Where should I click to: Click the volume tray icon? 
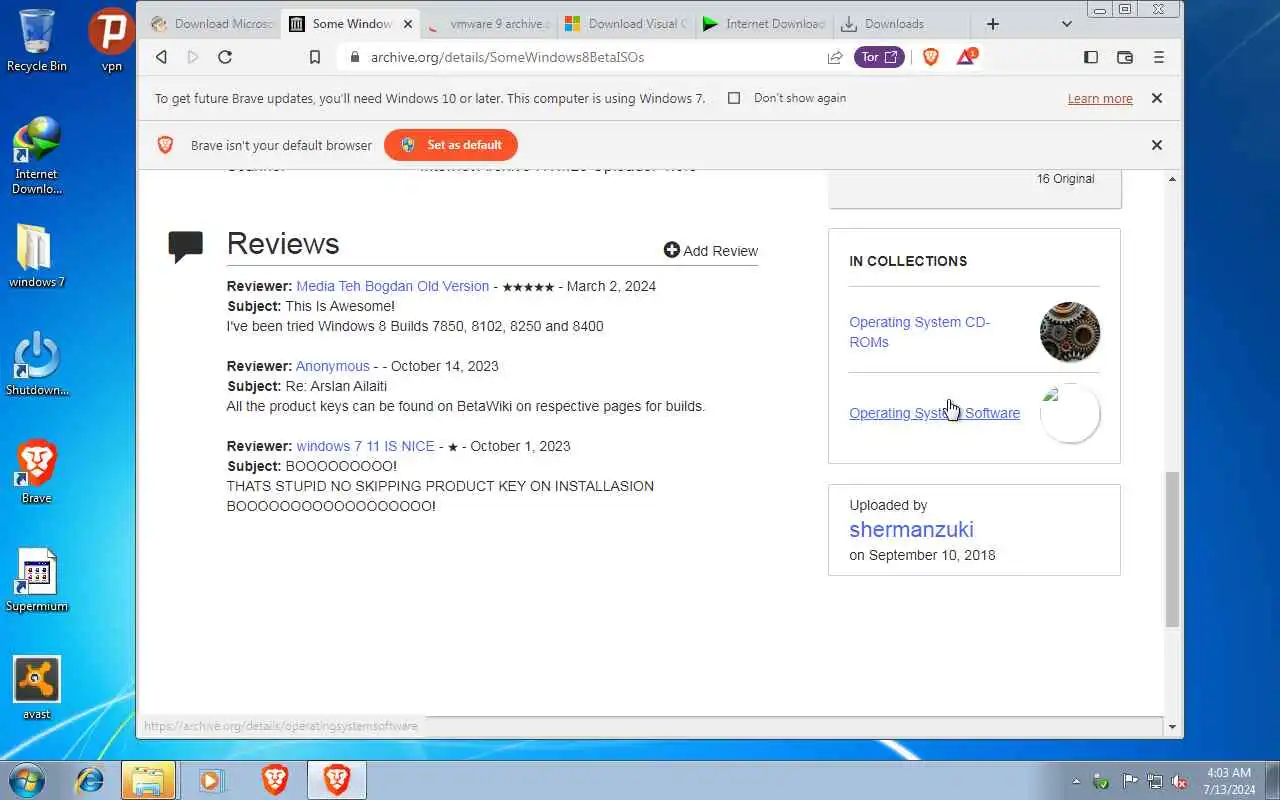[1180, 781]
